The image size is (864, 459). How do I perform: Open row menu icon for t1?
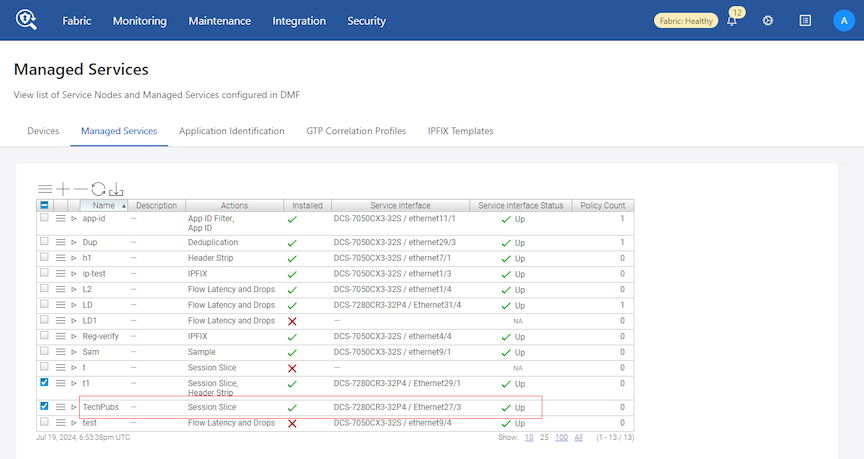pyautogui.click(x=61, y=384)
